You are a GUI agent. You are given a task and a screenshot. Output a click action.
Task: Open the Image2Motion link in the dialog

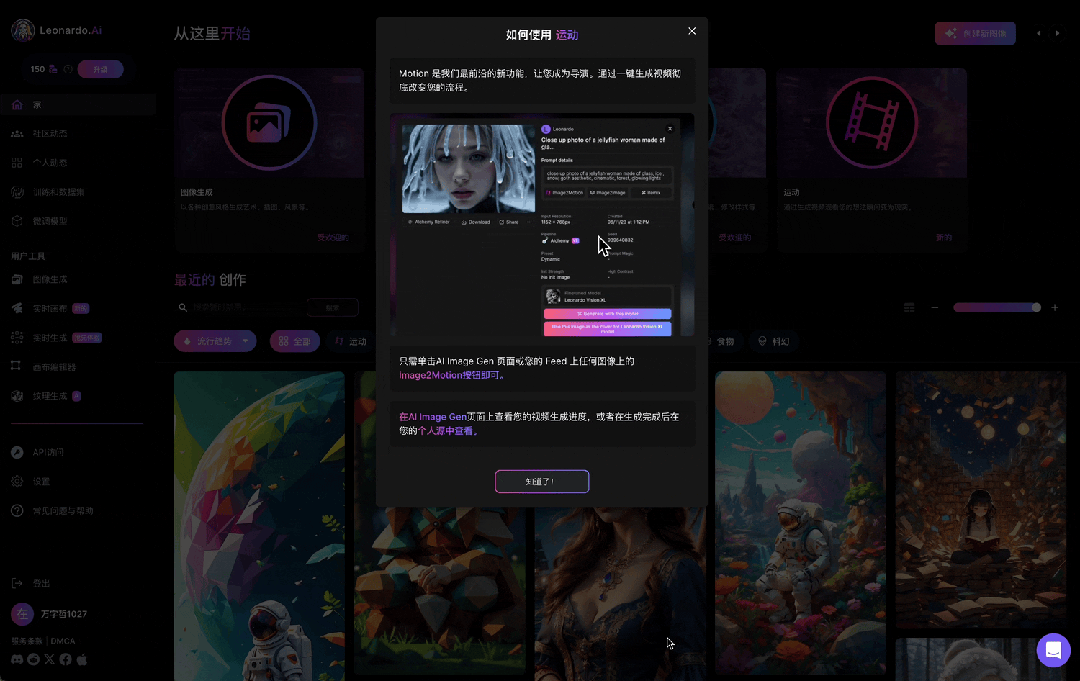point(453,375)
